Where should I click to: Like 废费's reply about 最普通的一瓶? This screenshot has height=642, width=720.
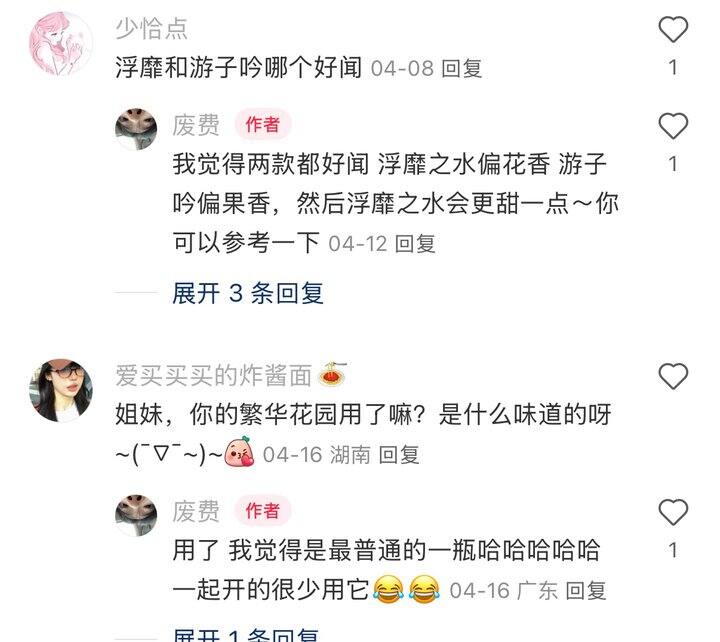[x=673, y=512]
